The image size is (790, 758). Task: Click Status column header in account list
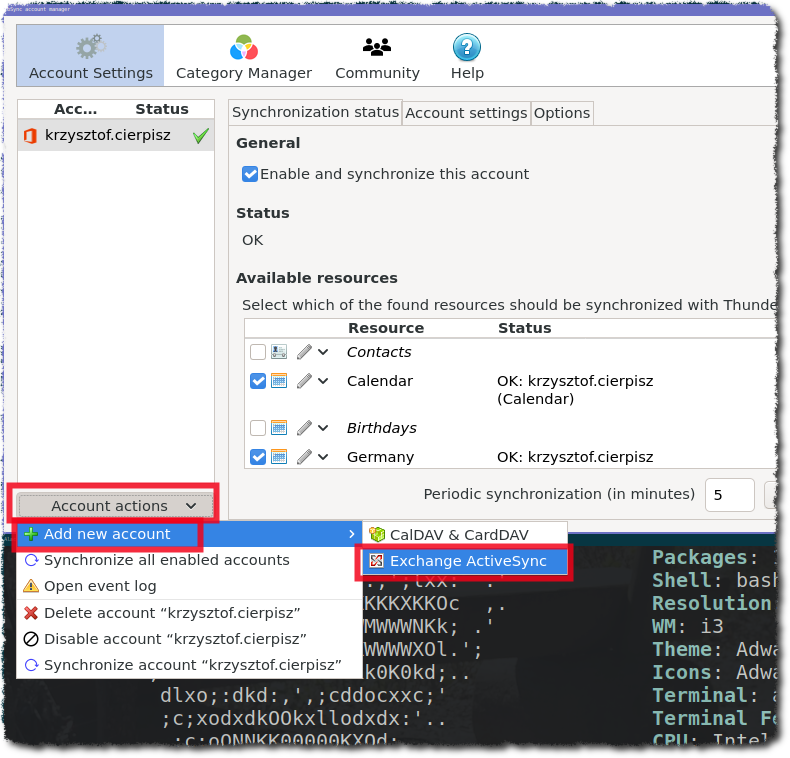click(x=162, y=109)
